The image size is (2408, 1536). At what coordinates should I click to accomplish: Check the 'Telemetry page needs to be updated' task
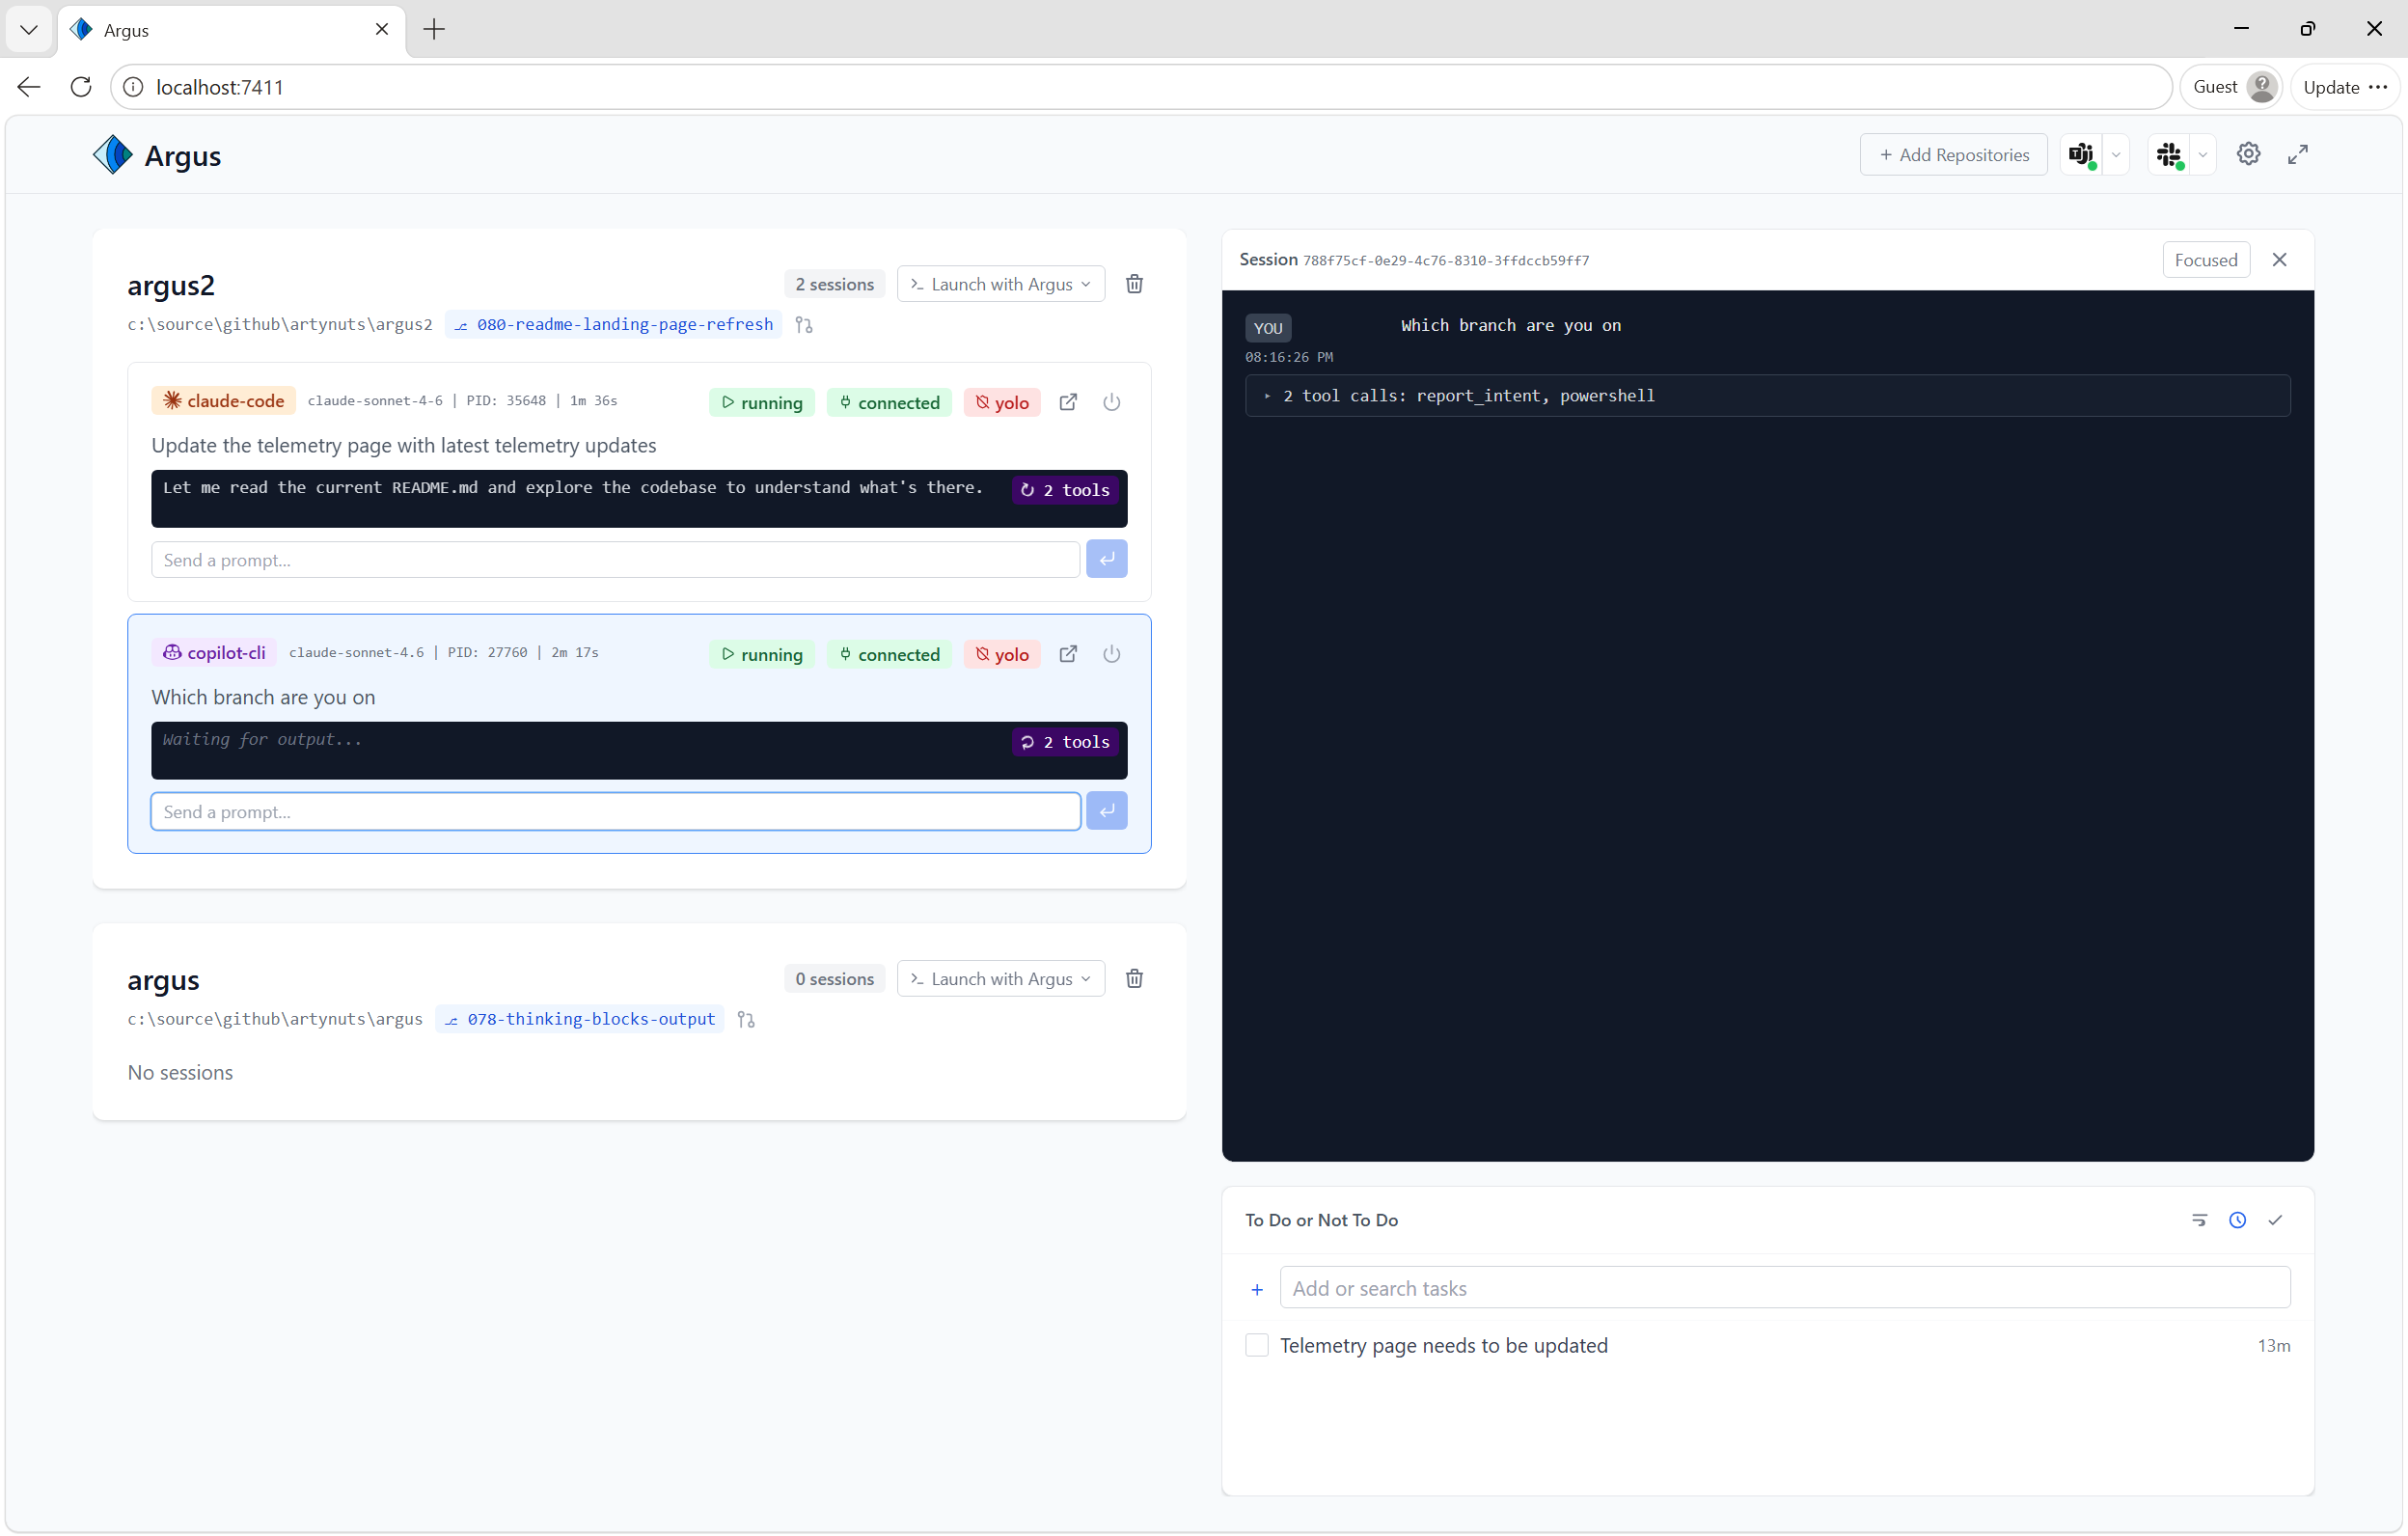[1257, 1345]
